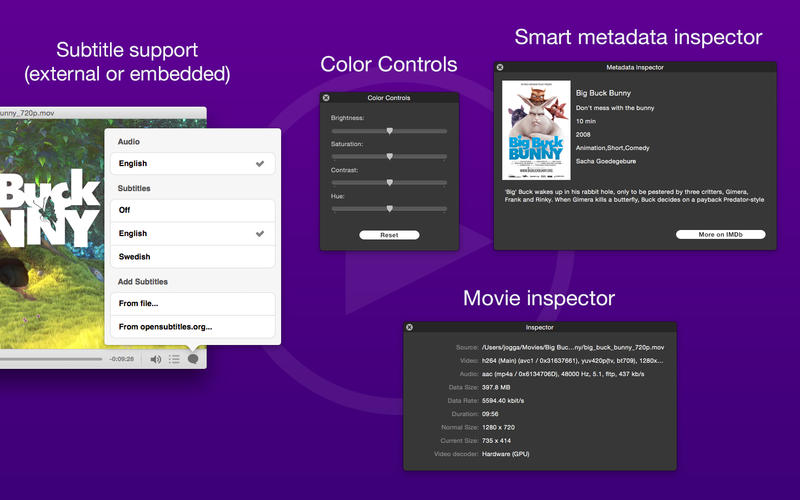Screen dimensions: 800x500
Task: Click the Data Rate 5594.40 kbit/s value
Action: (503, 400)
